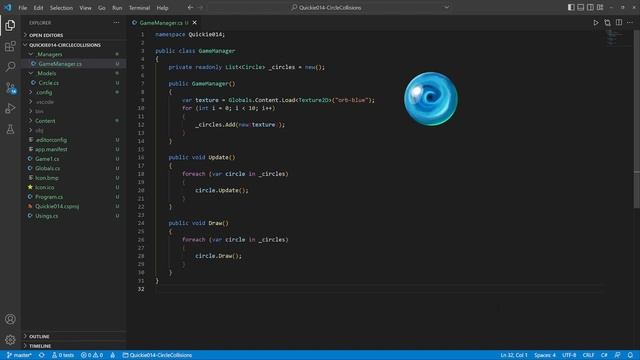The height and width of the screenshot is (360, 640).
Task: Open the errors and warnings status item
Action: coord(91,355)
